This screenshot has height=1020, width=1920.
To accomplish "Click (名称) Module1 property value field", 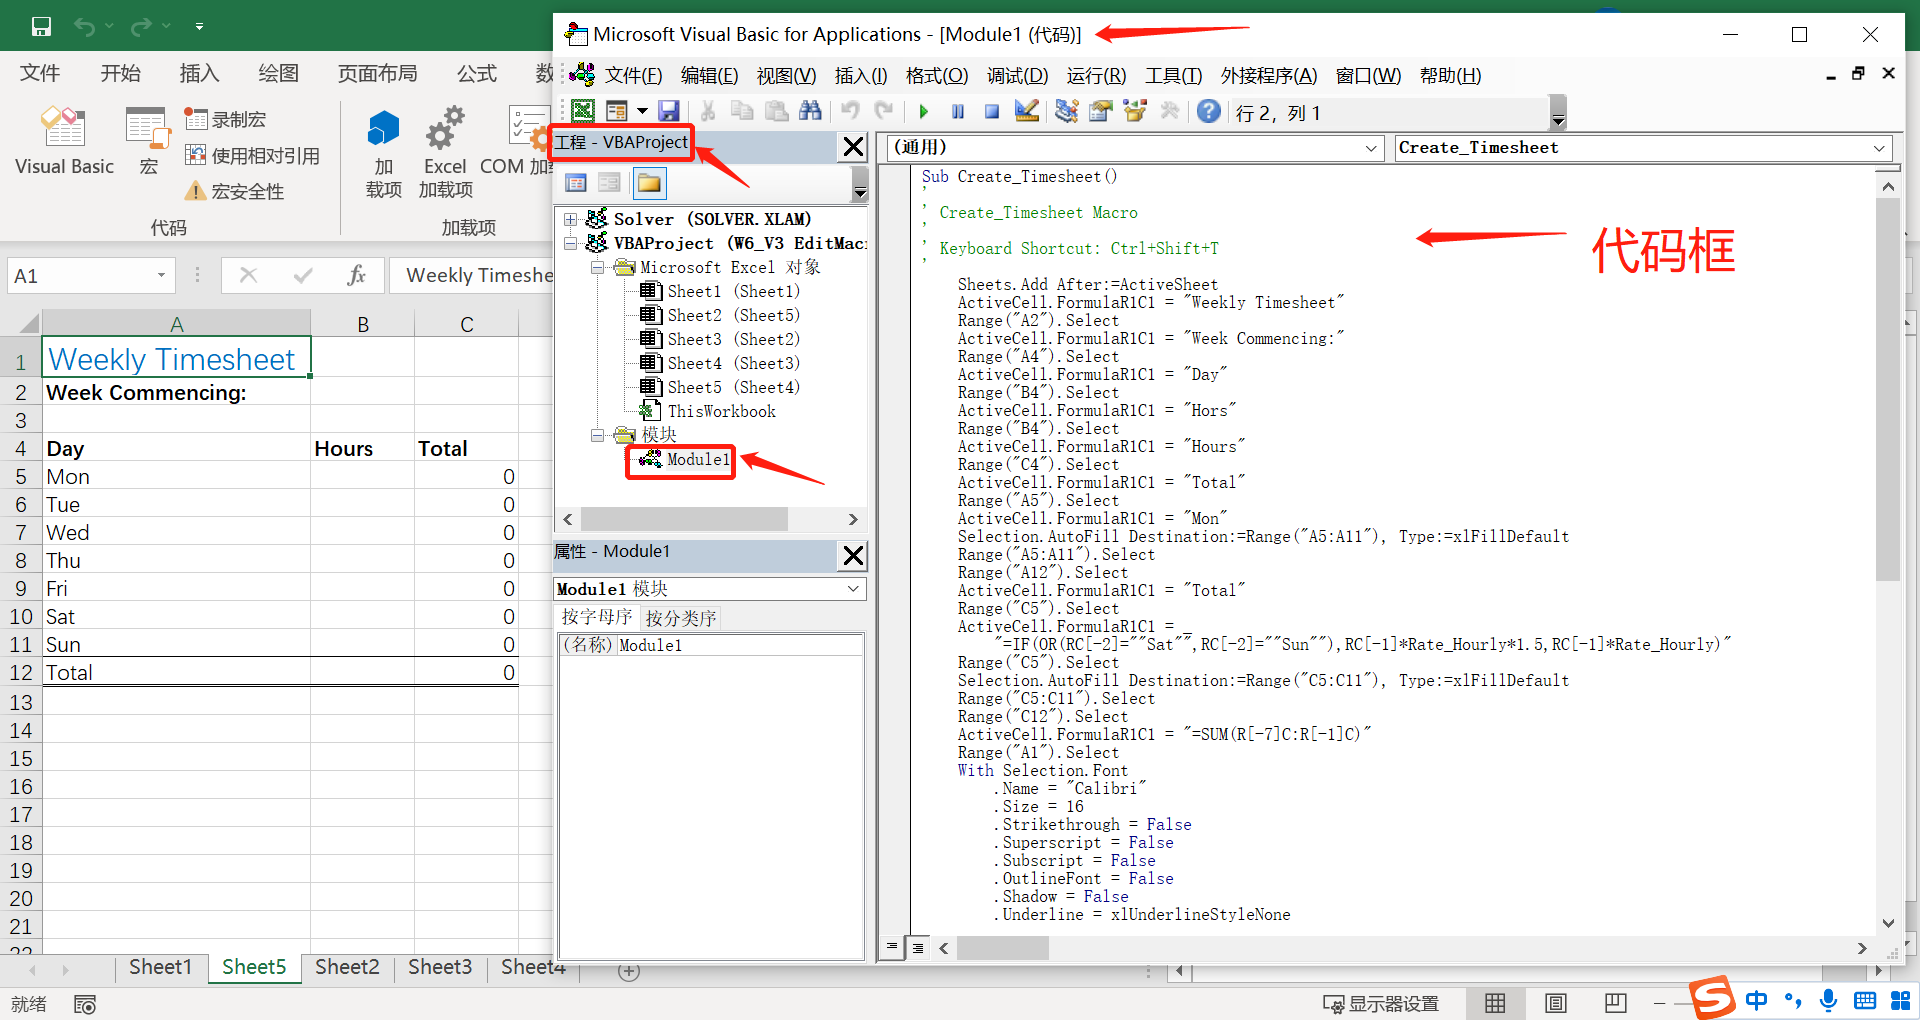I will tap(739, 646).
